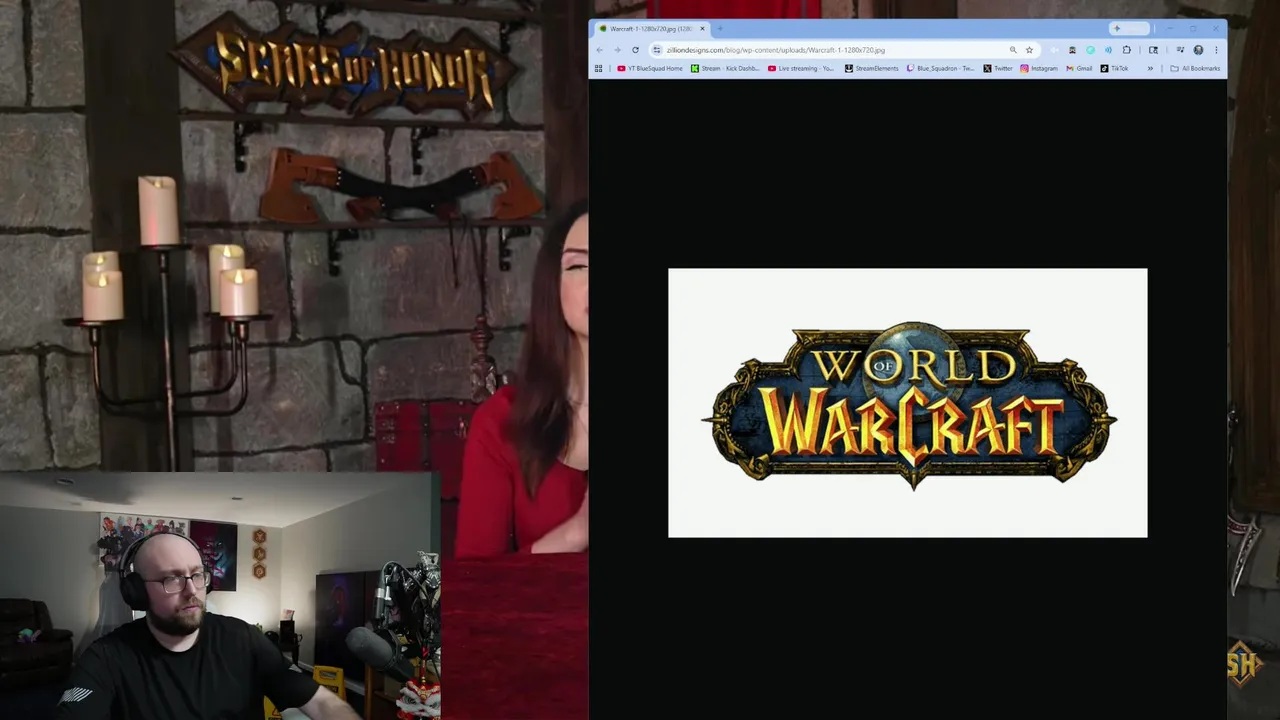Open YT BlueSquad Home bookmark
This screenshot has height=720, width=1280.
(650, 68)
